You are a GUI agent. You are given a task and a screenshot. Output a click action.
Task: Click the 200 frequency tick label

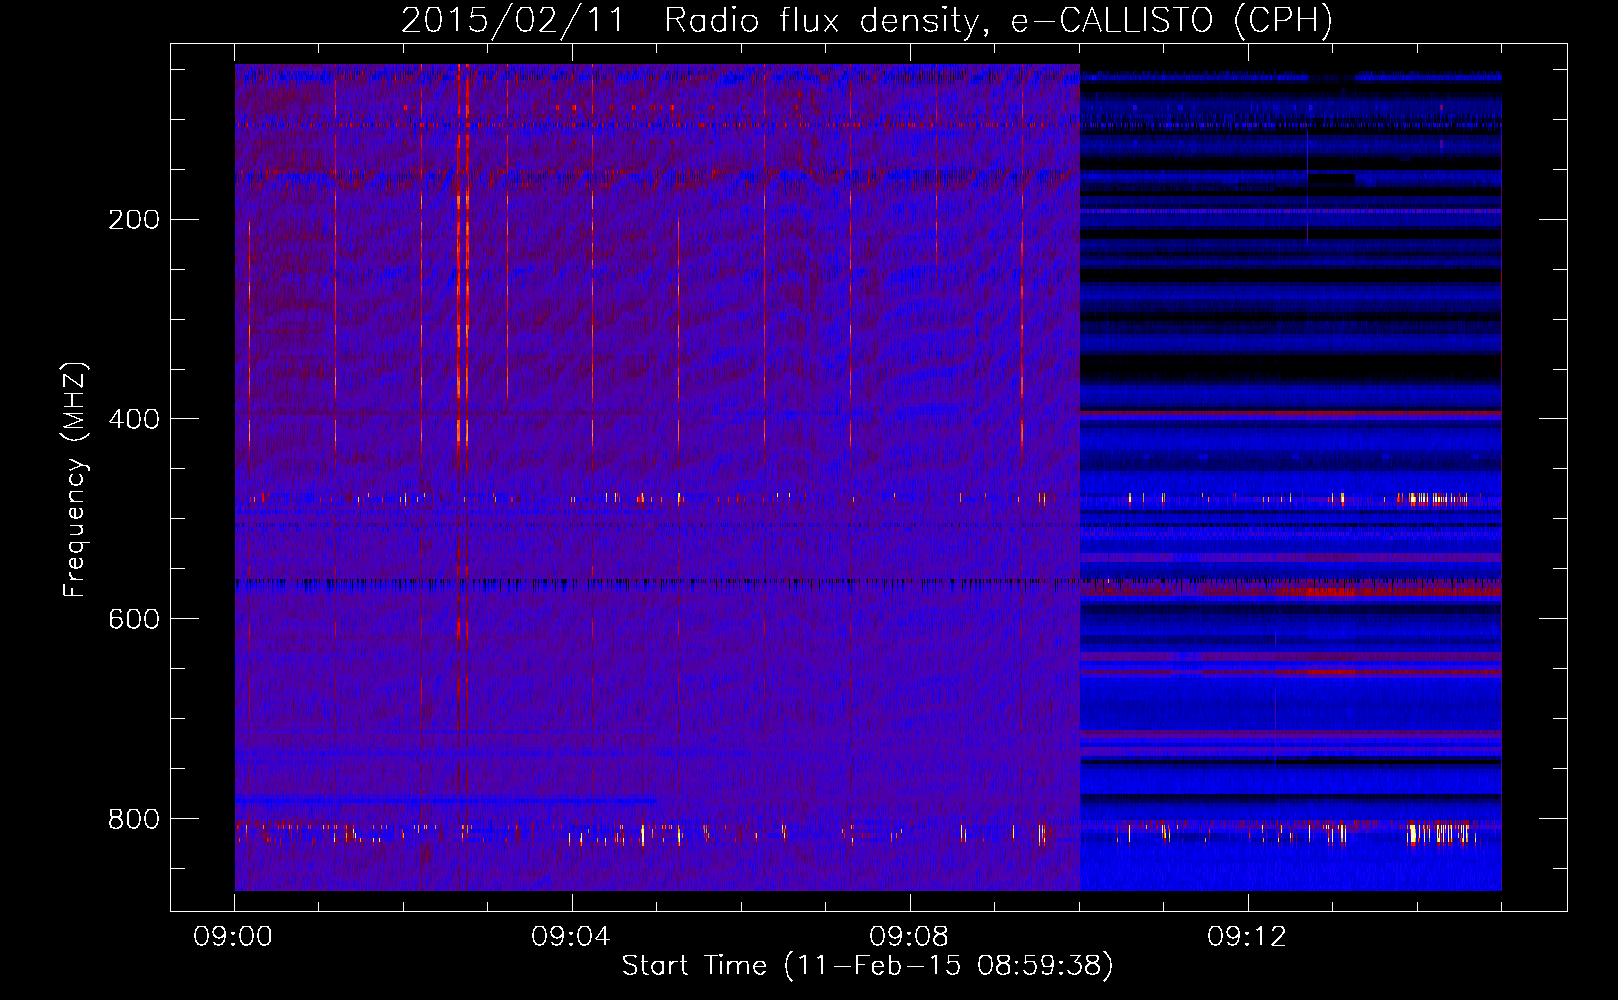(133, 220)
